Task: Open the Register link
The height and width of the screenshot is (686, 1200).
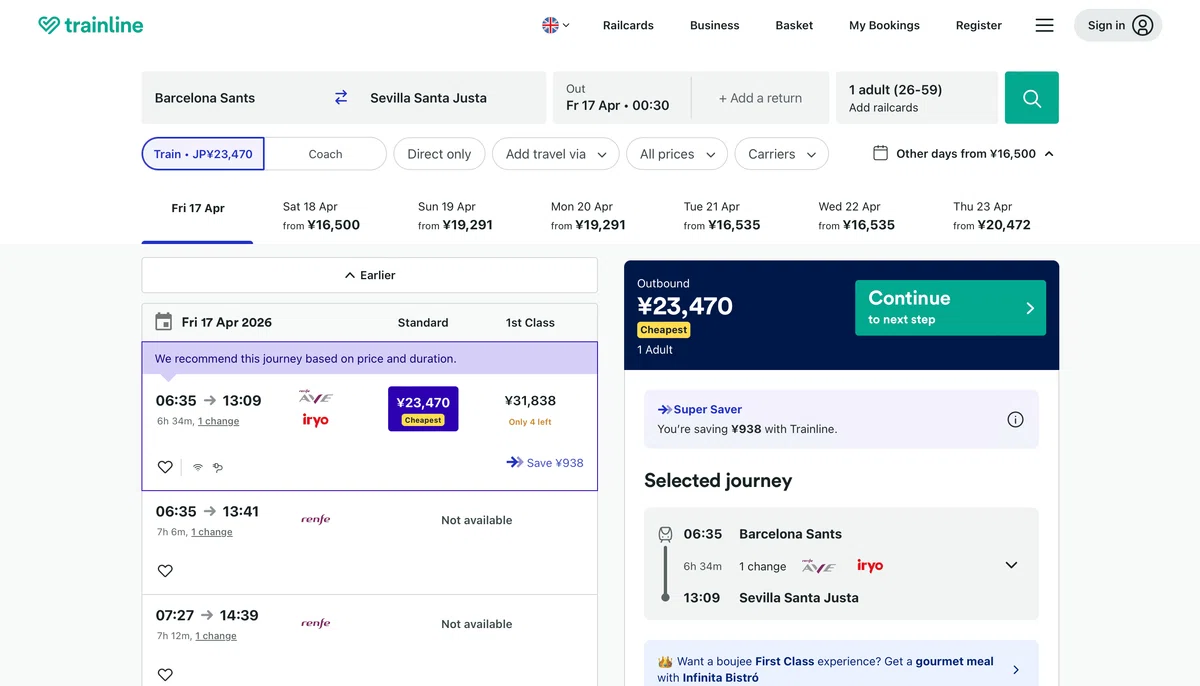Action: pos(979,25)
